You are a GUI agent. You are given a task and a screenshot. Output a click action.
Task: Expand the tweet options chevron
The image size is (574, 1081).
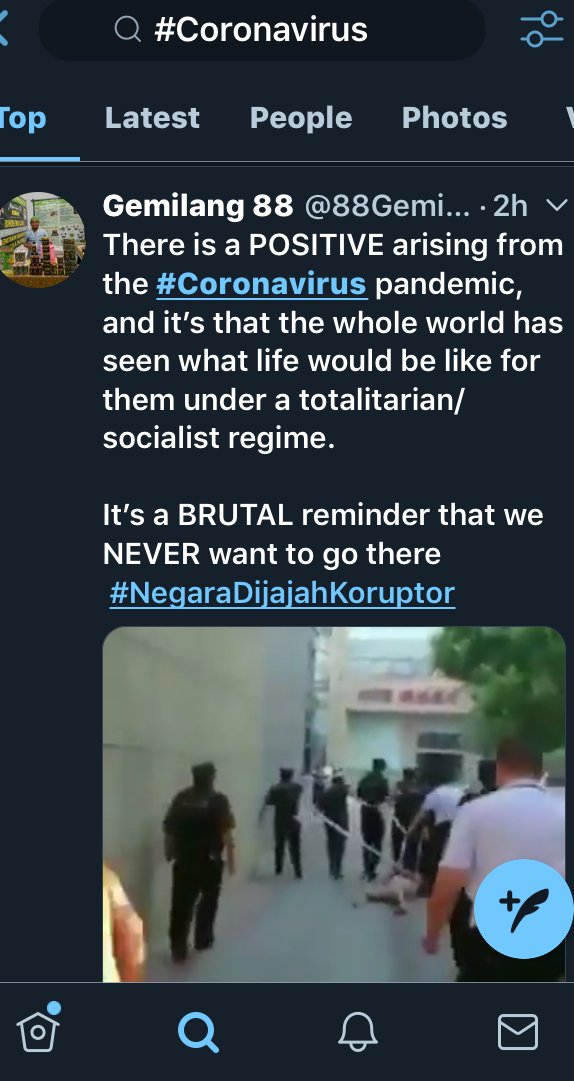click(555, 205)
